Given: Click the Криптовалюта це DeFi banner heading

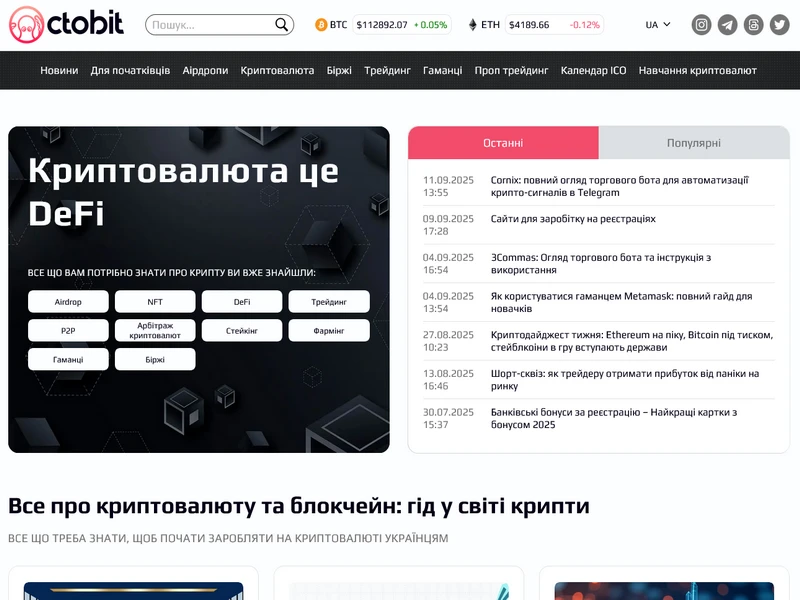Looking at the screenshot, I should pyautogui.click(x=183, y=192).
